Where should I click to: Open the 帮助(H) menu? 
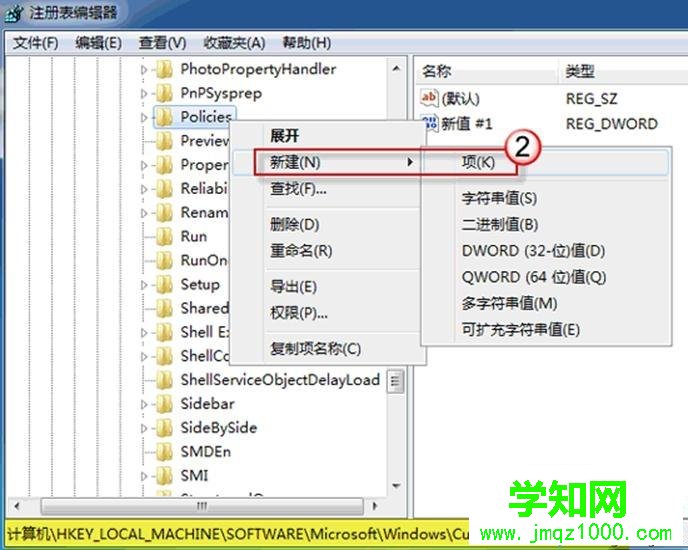tap(306, 43)
